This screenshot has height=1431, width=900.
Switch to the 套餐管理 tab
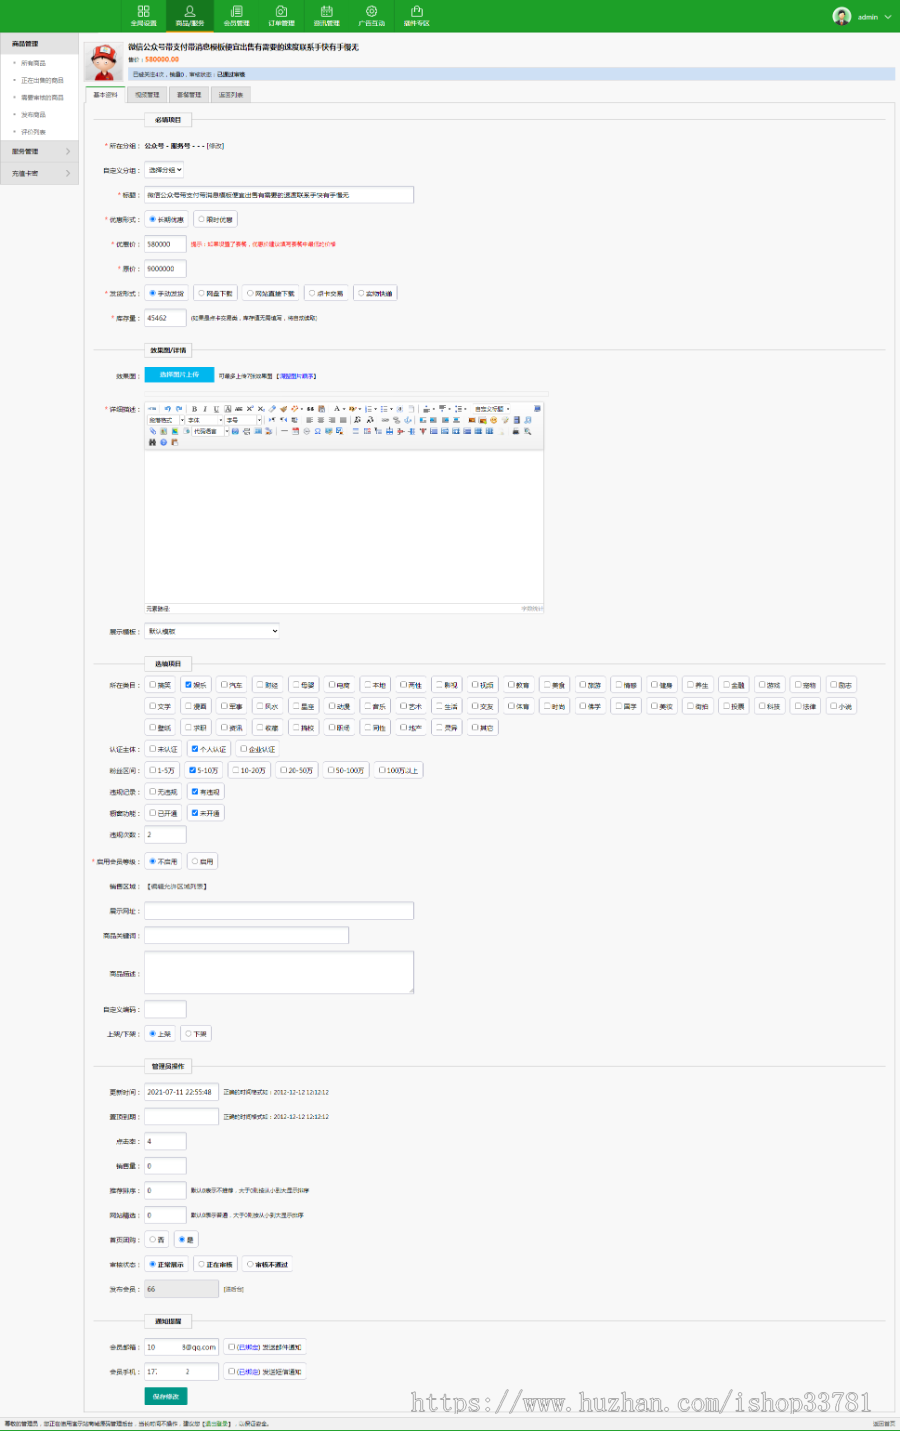tap(189, 94)
